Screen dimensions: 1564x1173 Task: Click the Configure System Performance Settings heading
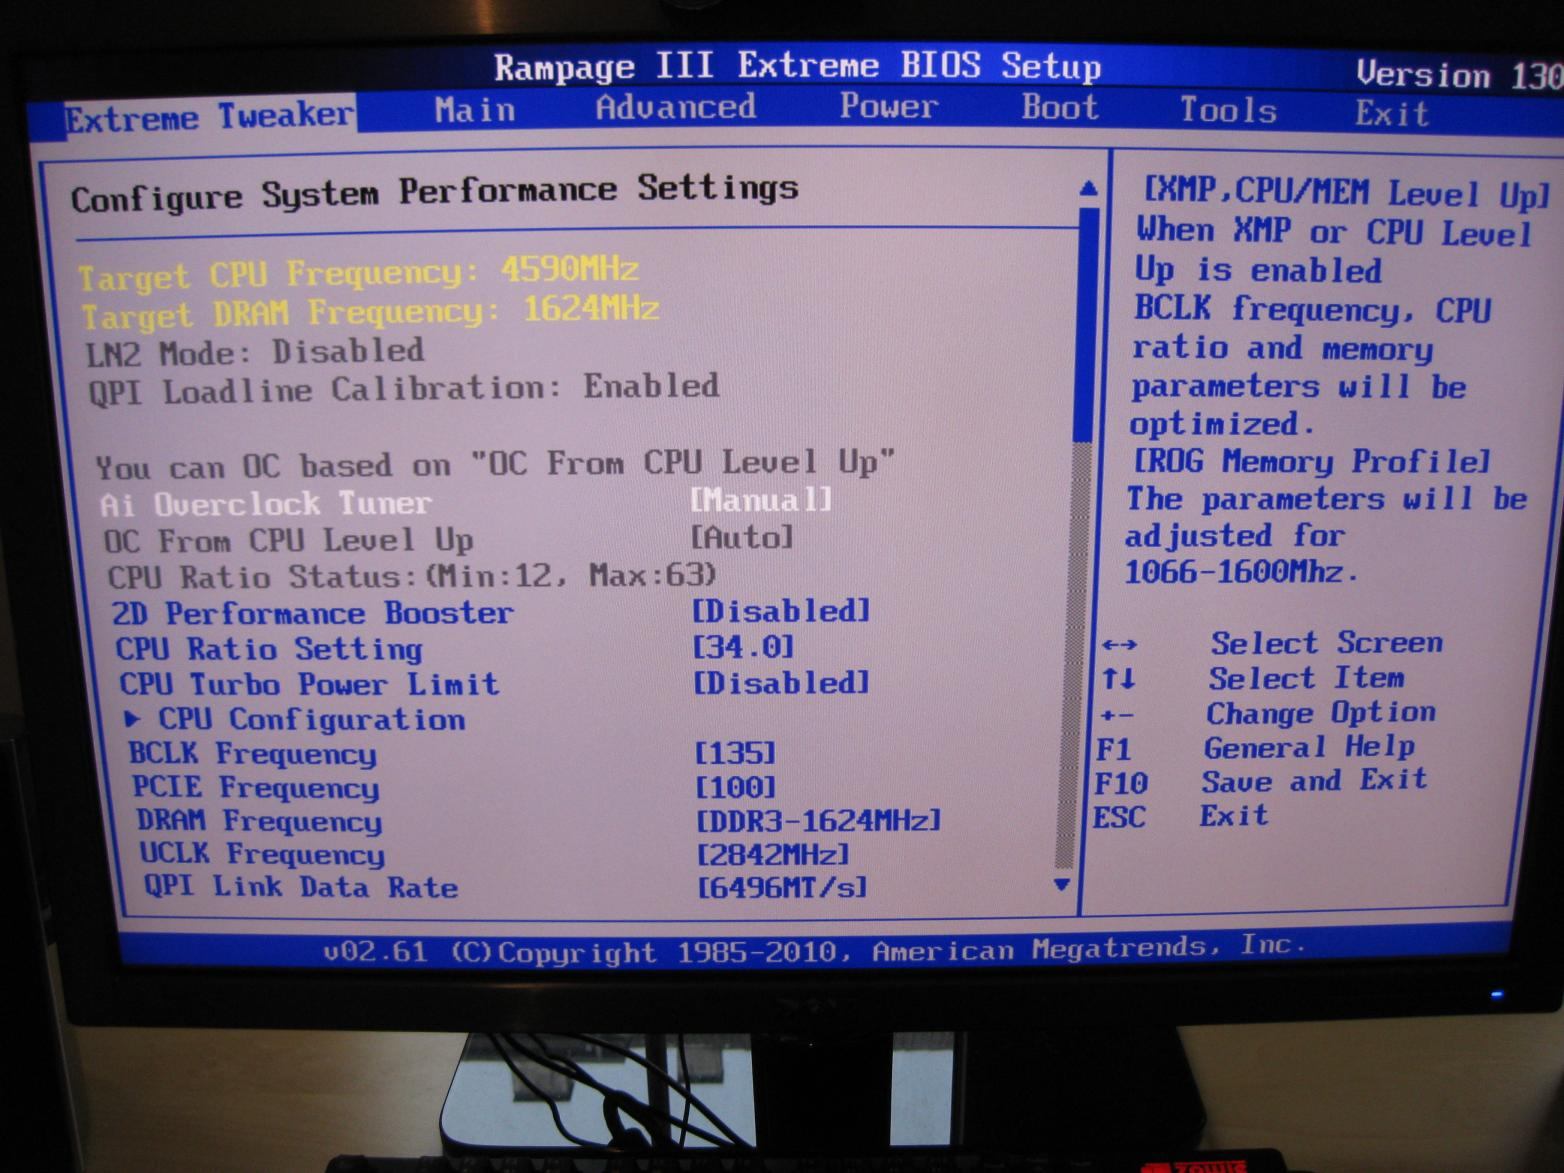(x=435, y=192)
